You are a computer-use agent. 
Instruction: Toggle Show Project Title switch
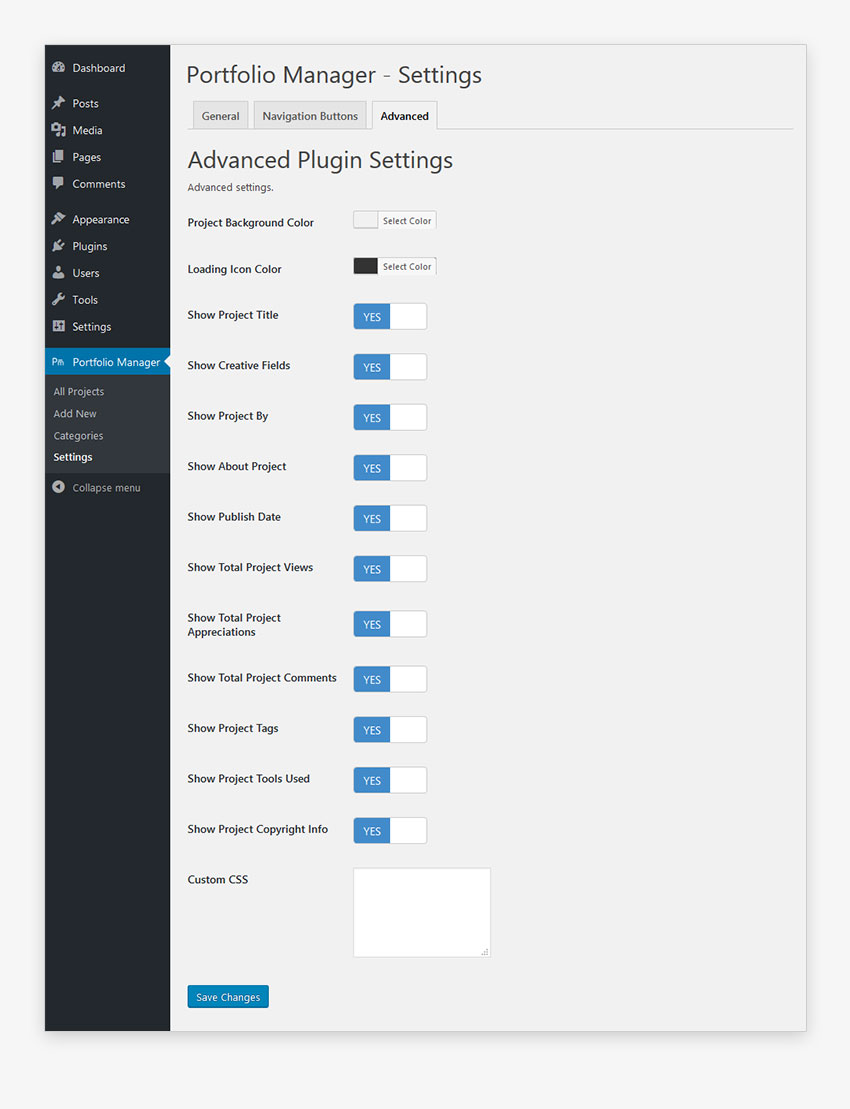click(x=390, y=317)
